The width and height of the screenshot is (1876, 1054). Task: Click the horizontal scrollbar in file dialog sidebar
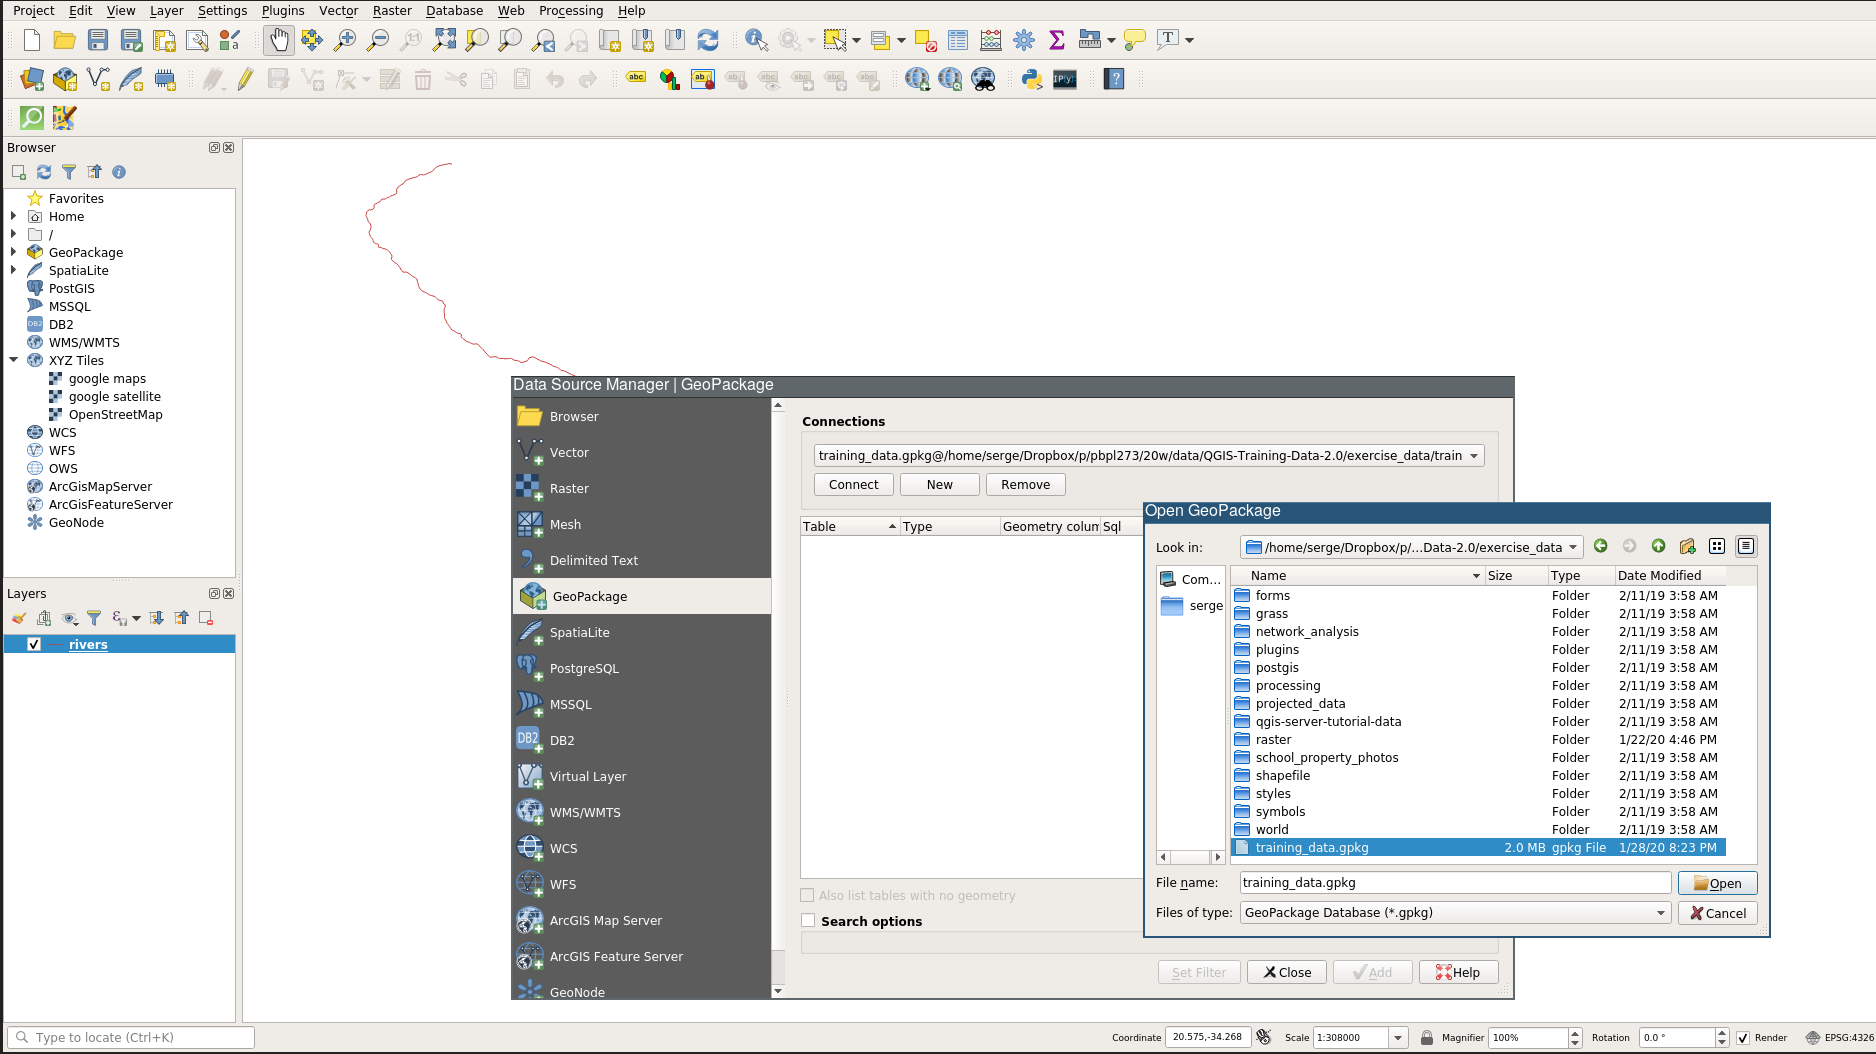click(x=1190, y=857)
